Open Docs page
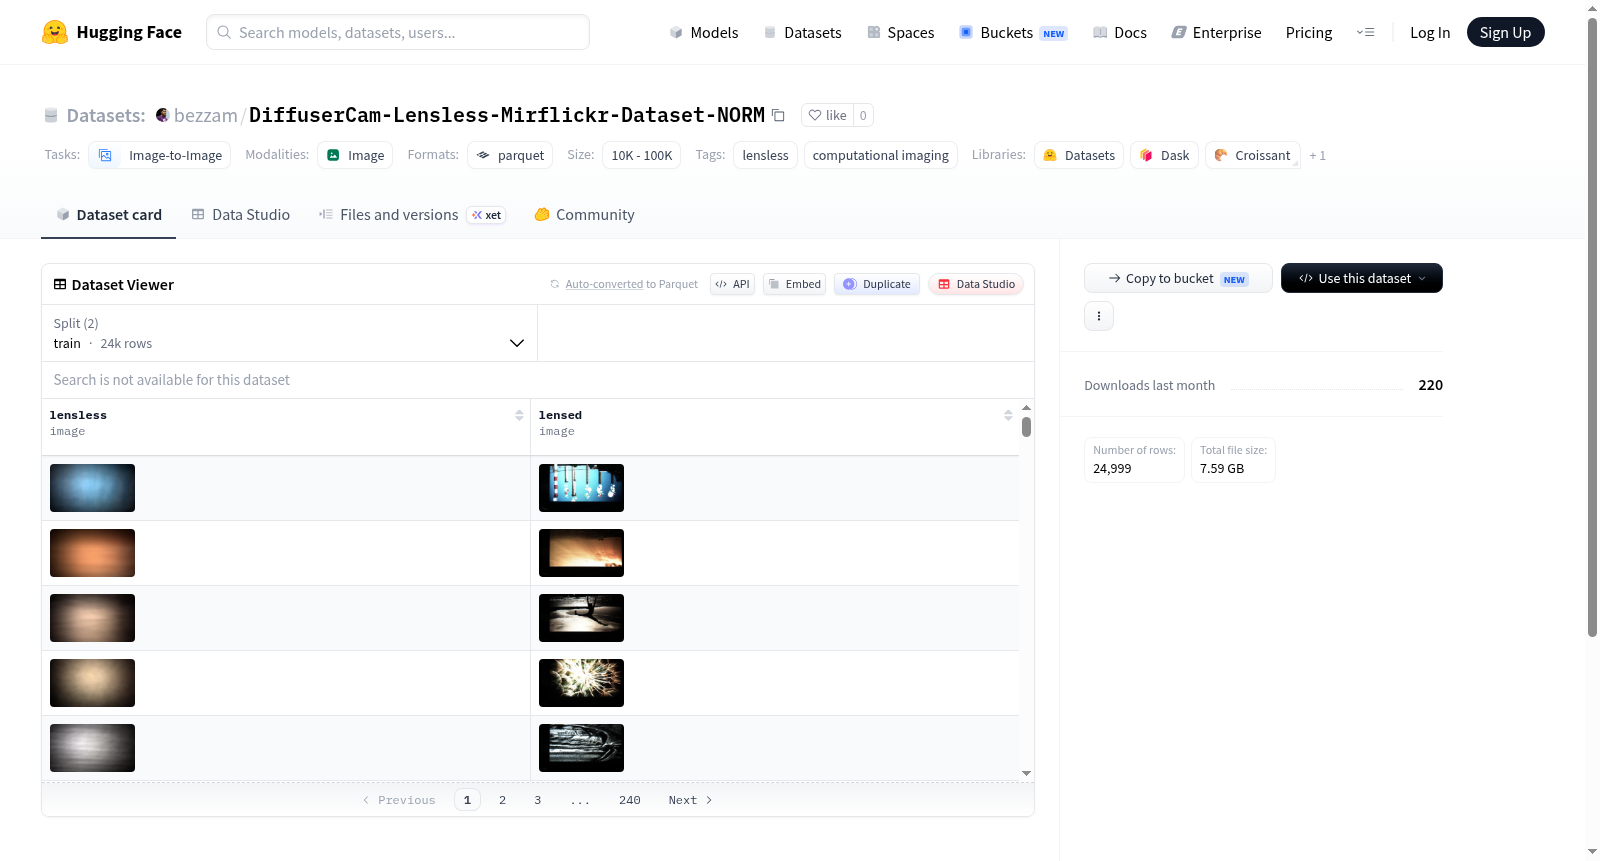 click(1120, 32)
